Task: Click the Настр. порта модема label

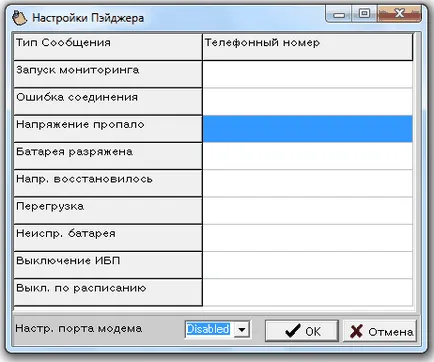Action: pyautogui.click(x=79, y=329)
